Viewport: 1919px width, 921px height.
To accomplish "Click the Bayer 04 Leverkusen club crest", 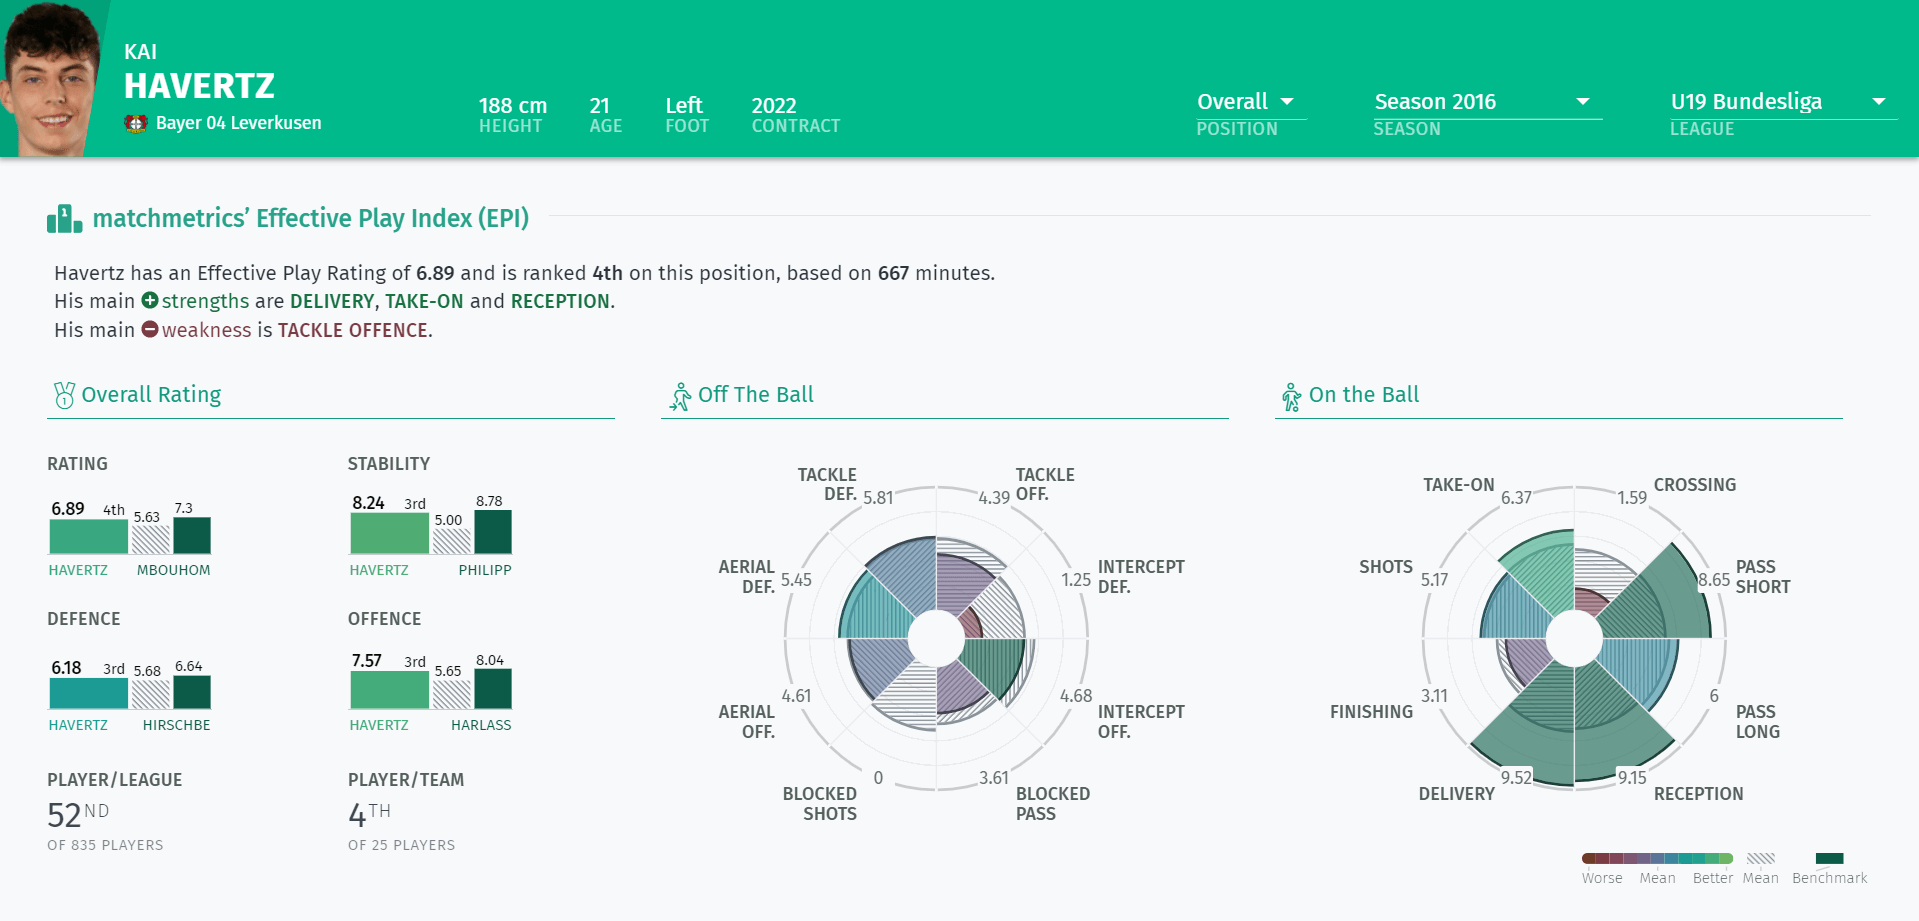I will (136, 123).
